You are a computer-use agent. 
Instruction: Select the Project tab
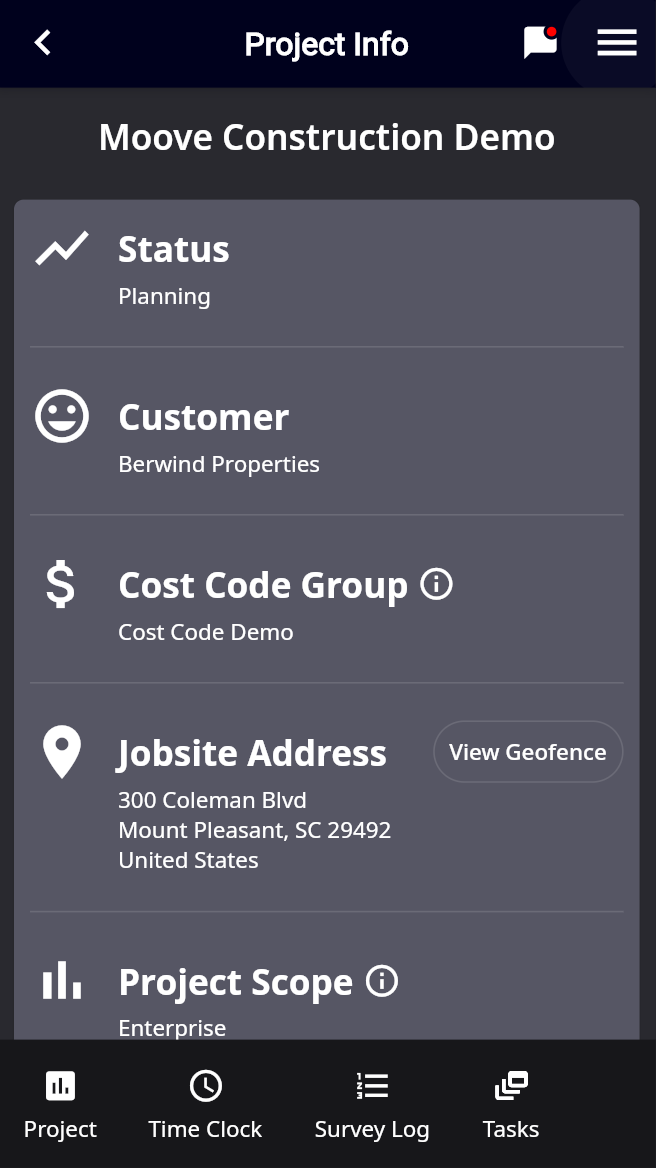tap(60, 1105)
